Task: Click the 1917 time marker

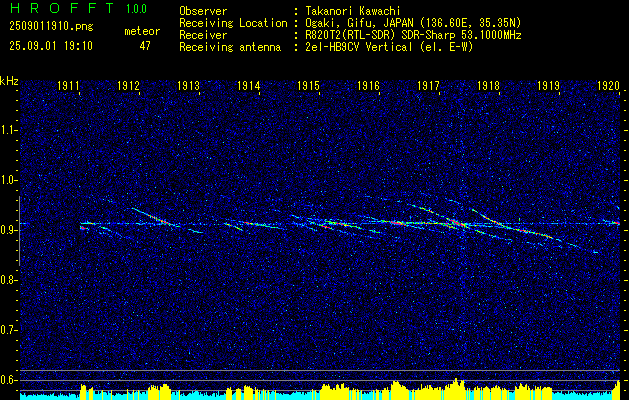Action: [428, 85]
